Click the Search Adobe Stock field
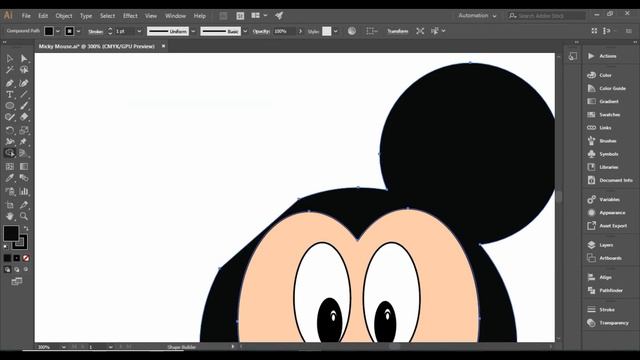 547,16
